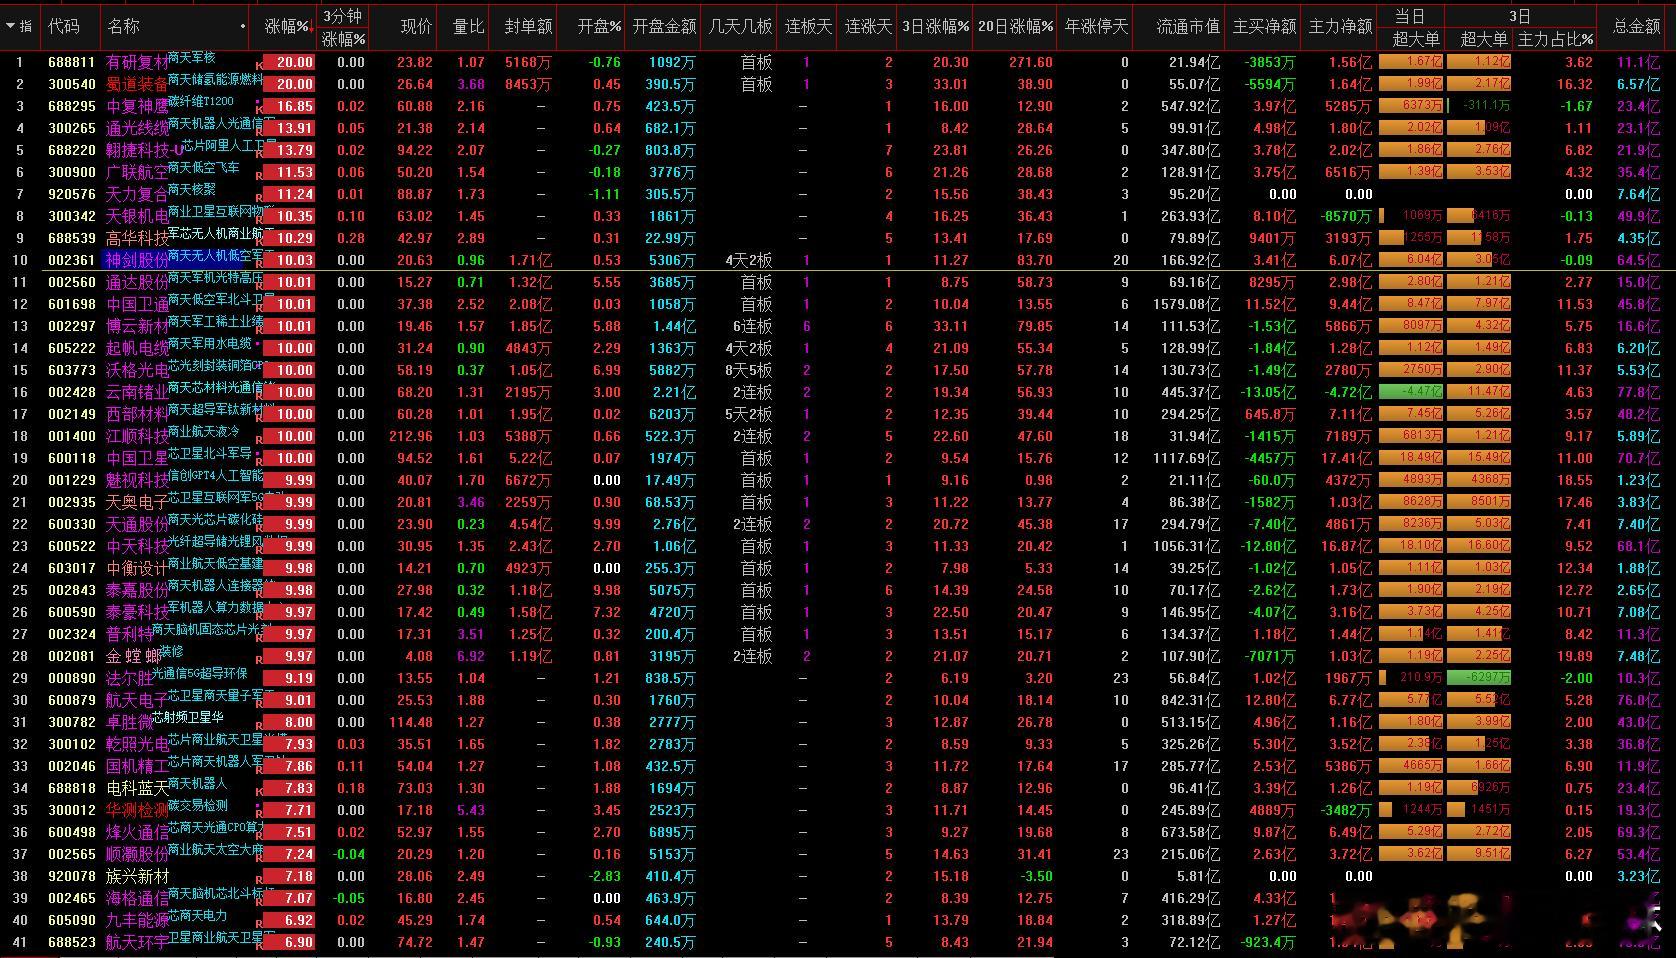Select stock 有研复材 in row 1
The image size is (1676, 958).
(x=138, y=62)
